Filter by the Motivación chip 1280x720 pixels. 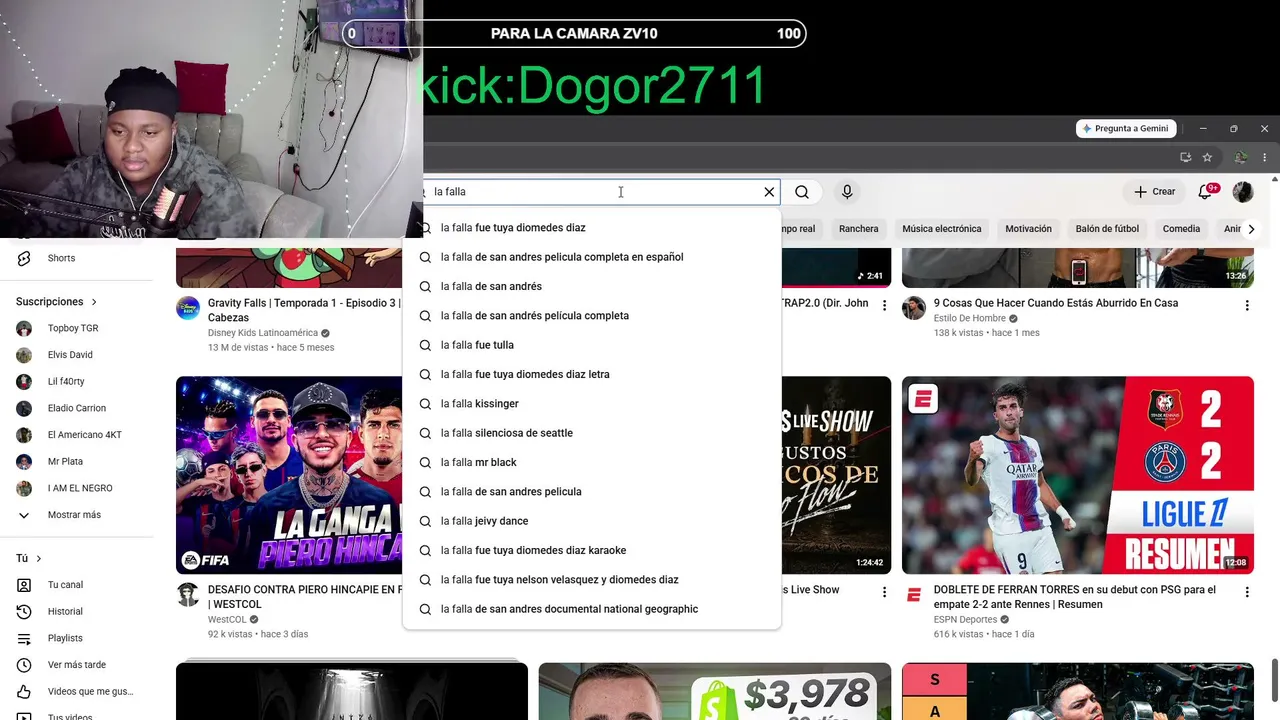point(1028,229)
